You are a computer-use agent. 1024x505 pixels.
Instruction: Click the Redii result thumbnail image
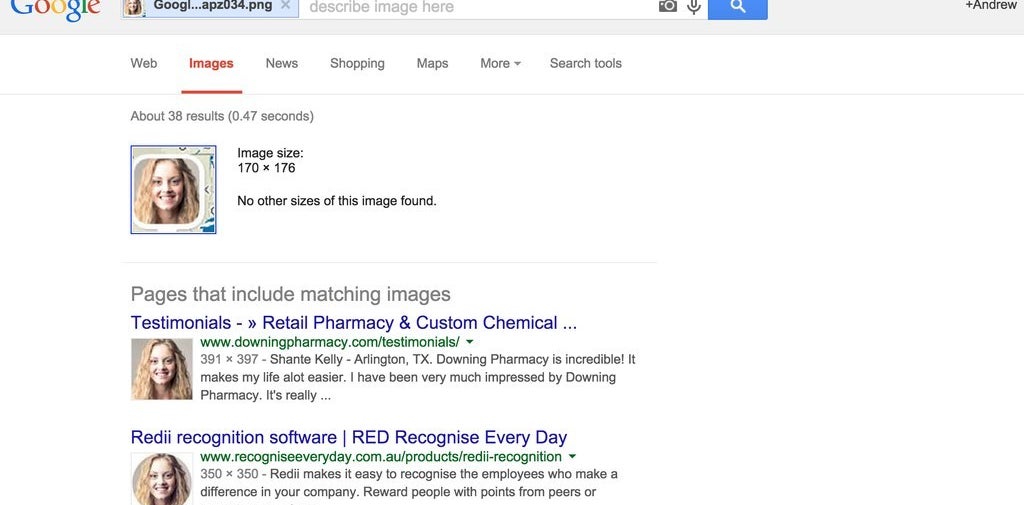click(x=162, y=478)
